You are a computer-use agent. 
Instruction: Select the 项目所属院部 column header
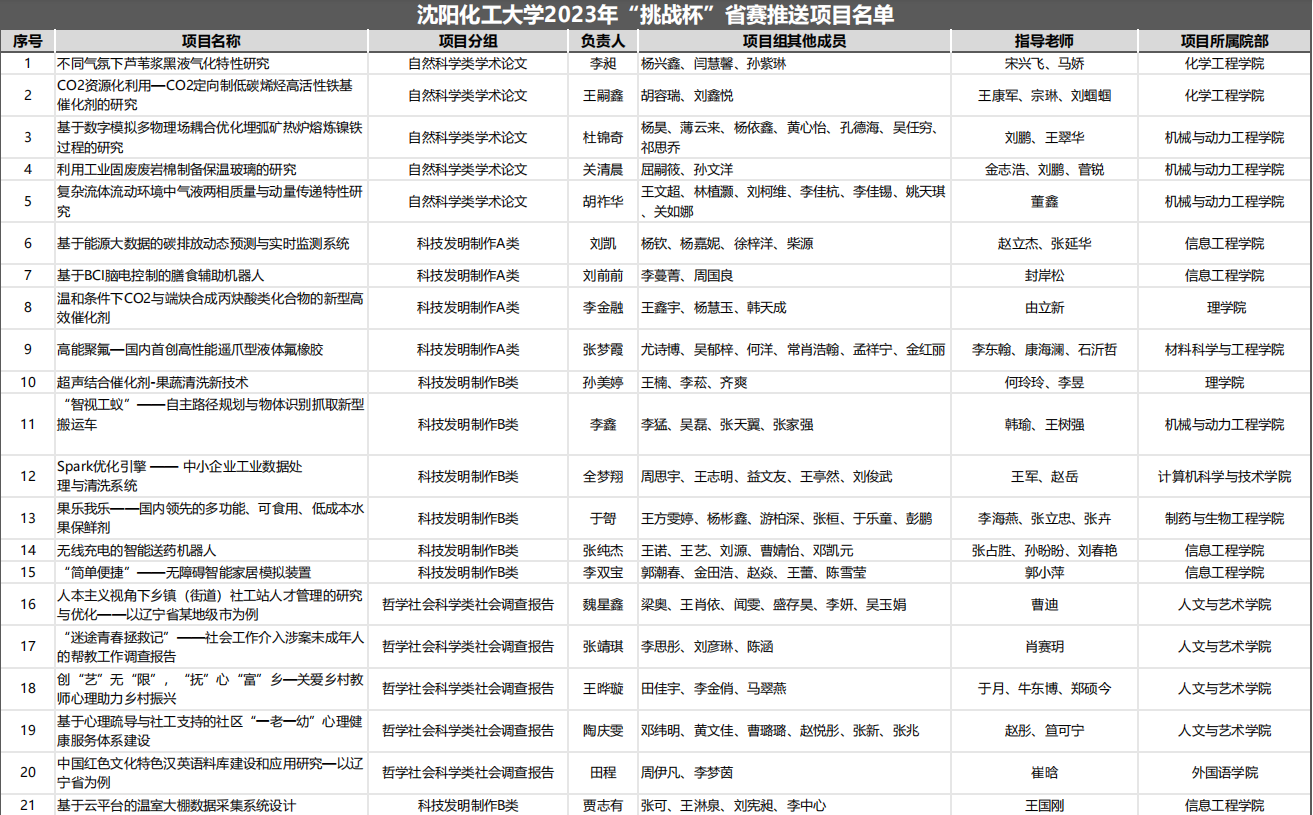(1224, 41)
